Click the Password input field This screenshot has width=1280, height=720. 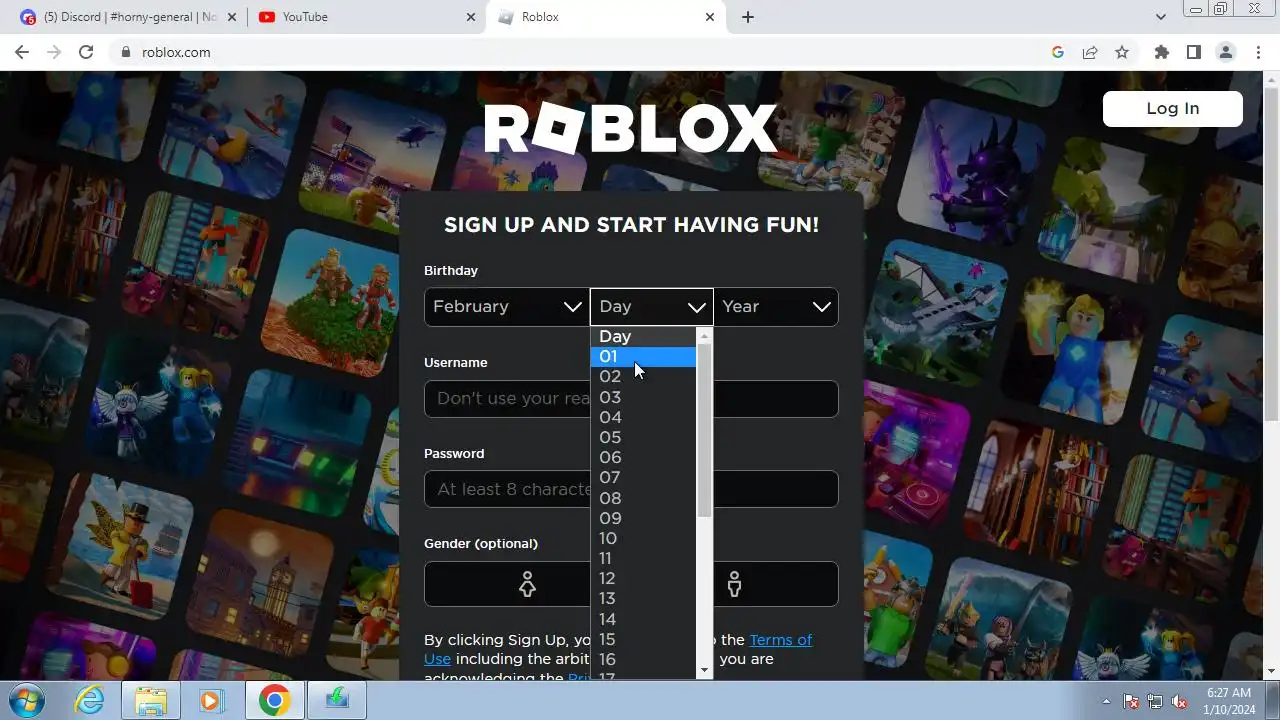(631, 489)
